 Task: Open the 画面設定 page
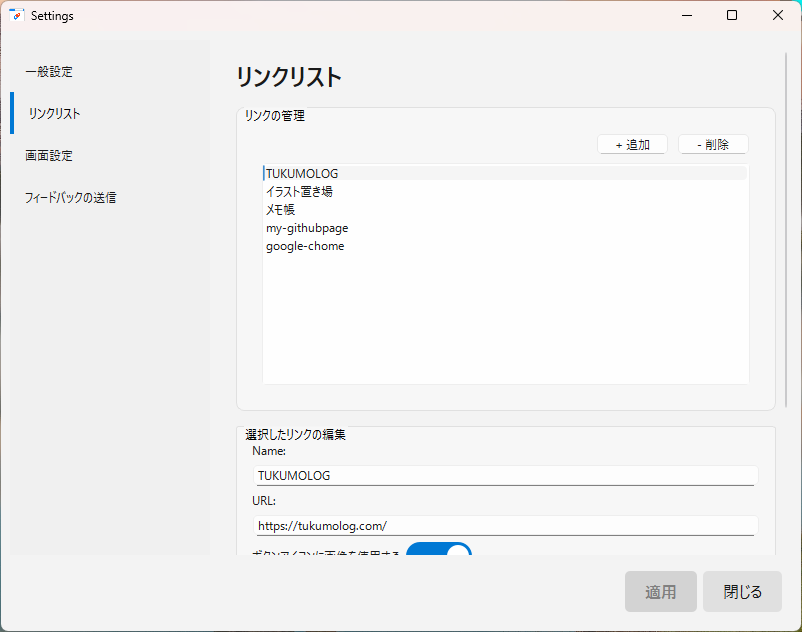(110, 155)
